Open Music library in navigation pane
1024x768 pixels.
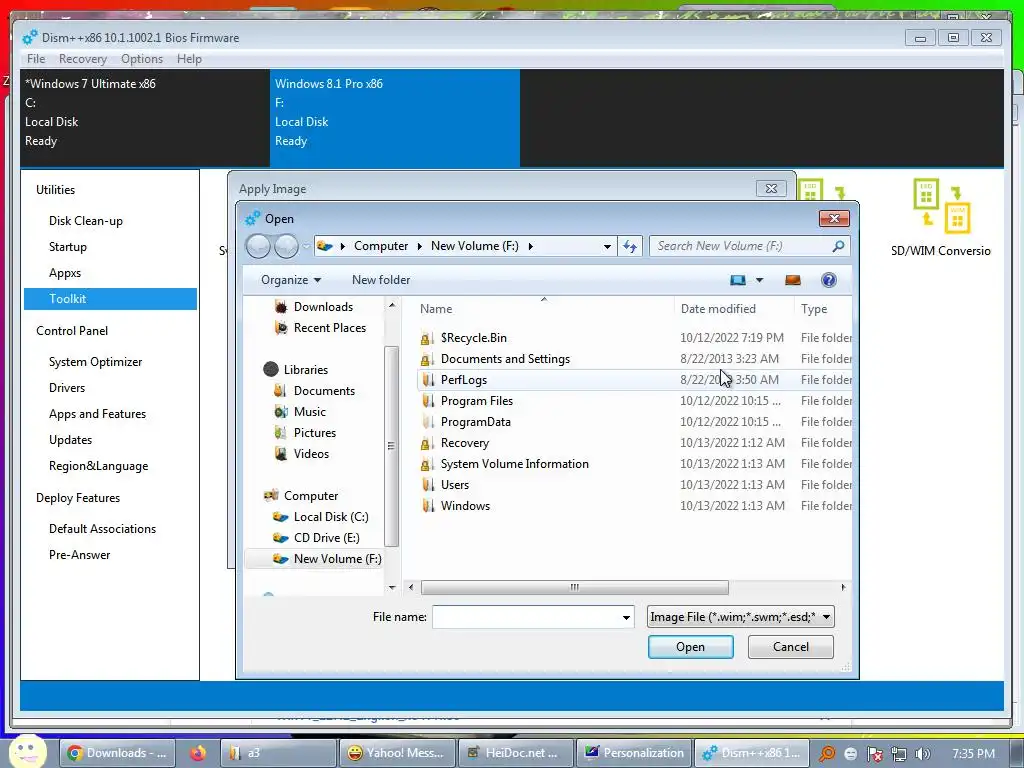point(309,411)
